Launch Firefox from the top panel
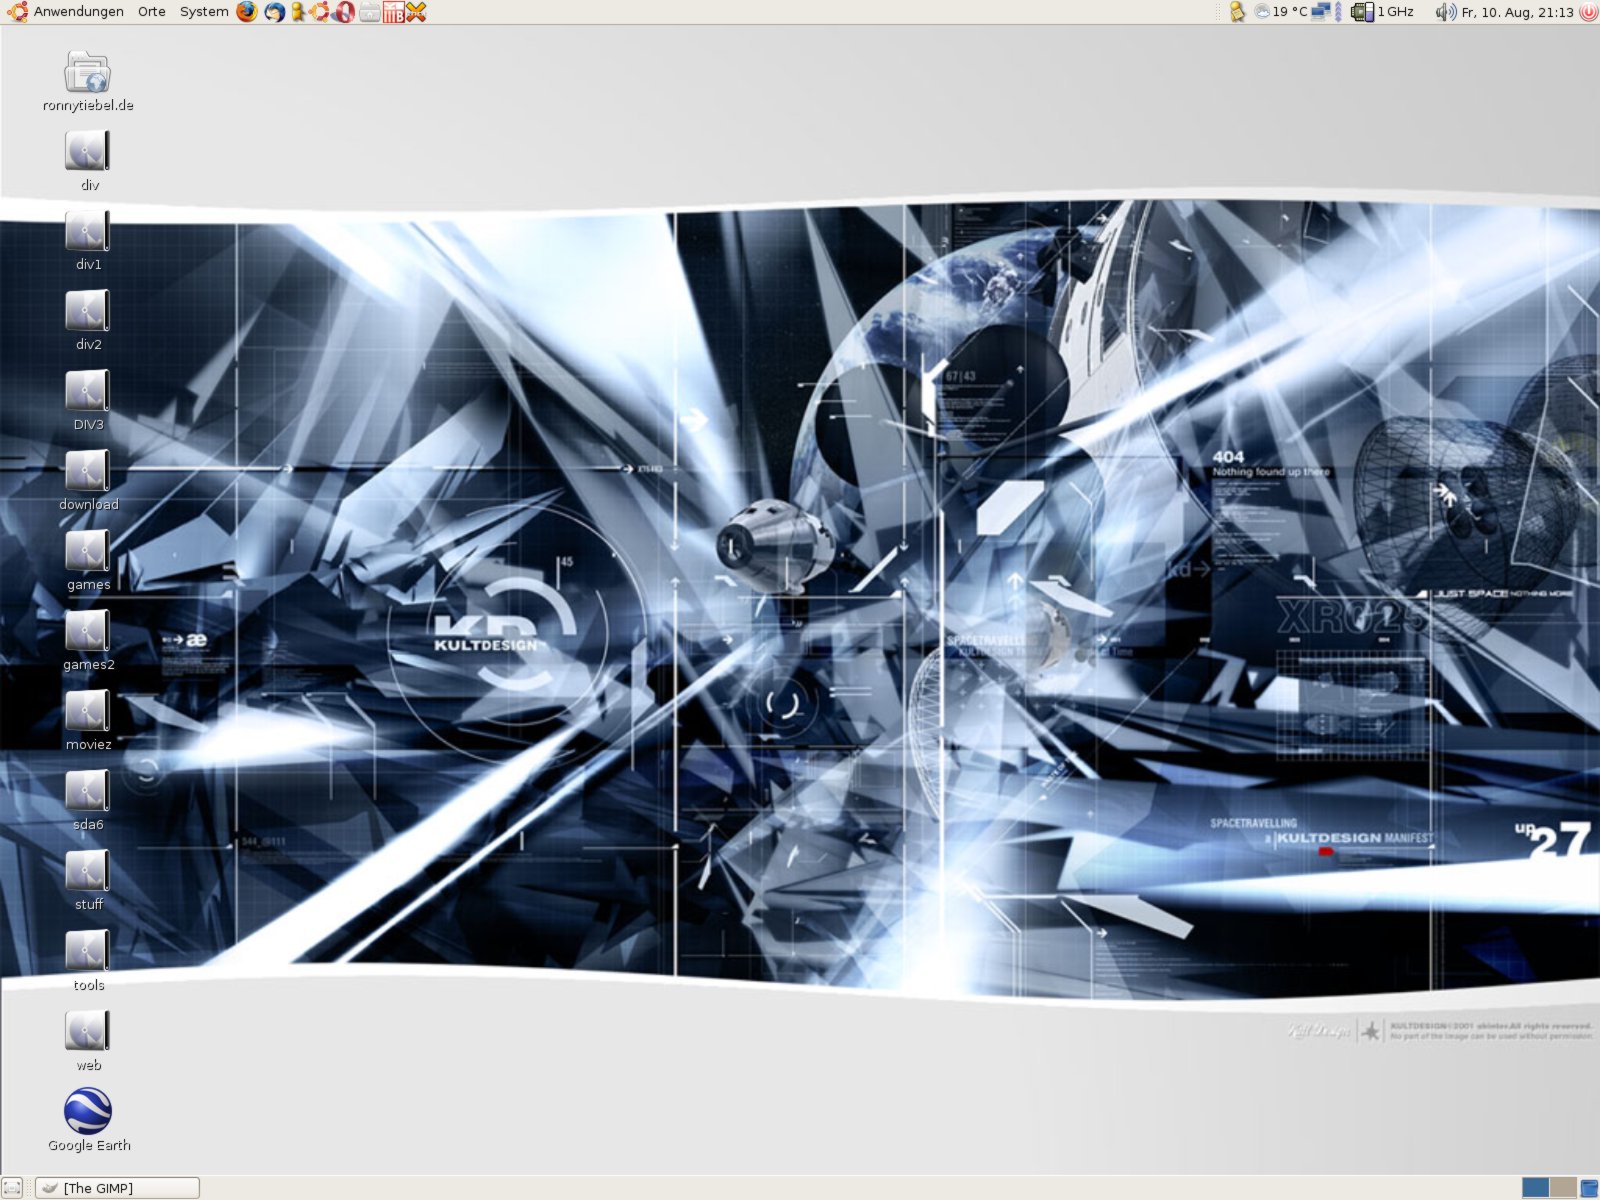Screen dimensions: 1600x1200 pyautogui.click(x=247, y=12)
